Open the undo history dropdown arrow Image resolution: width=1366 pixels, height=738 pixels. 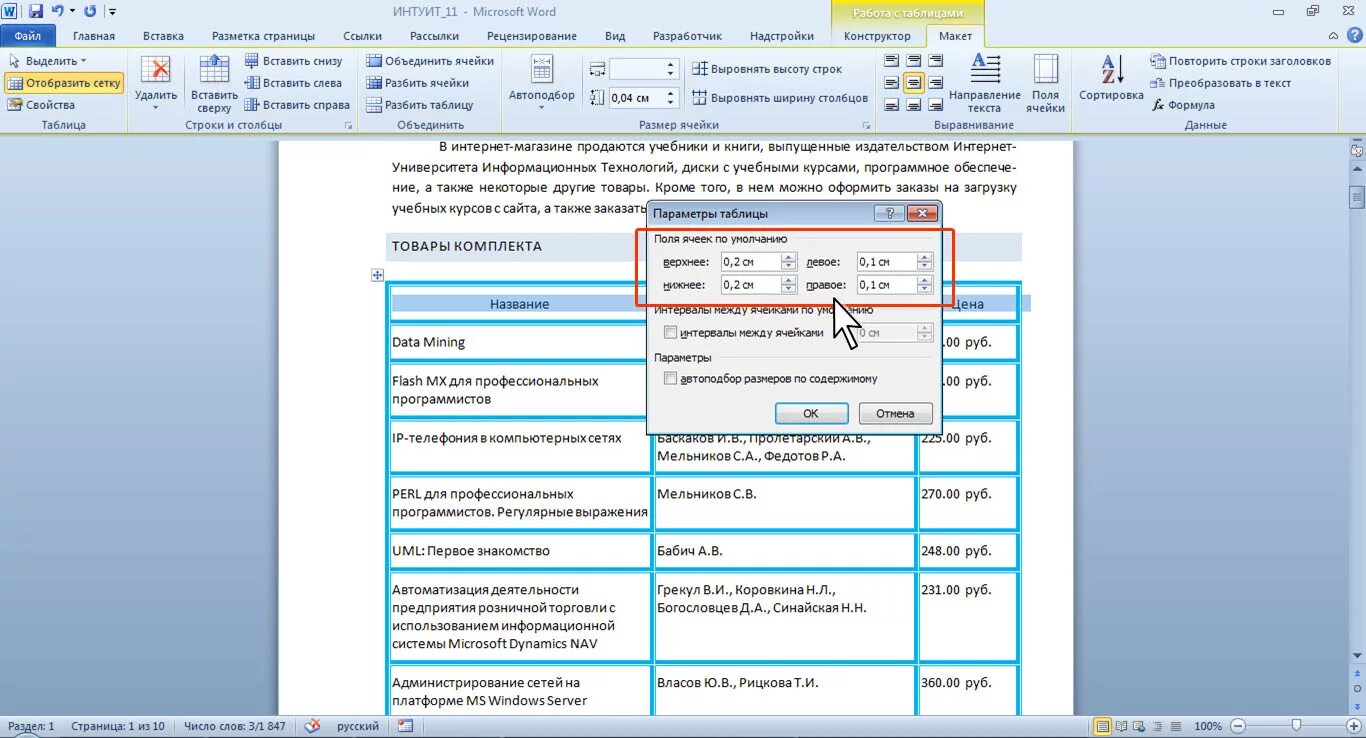coord(72,12)
